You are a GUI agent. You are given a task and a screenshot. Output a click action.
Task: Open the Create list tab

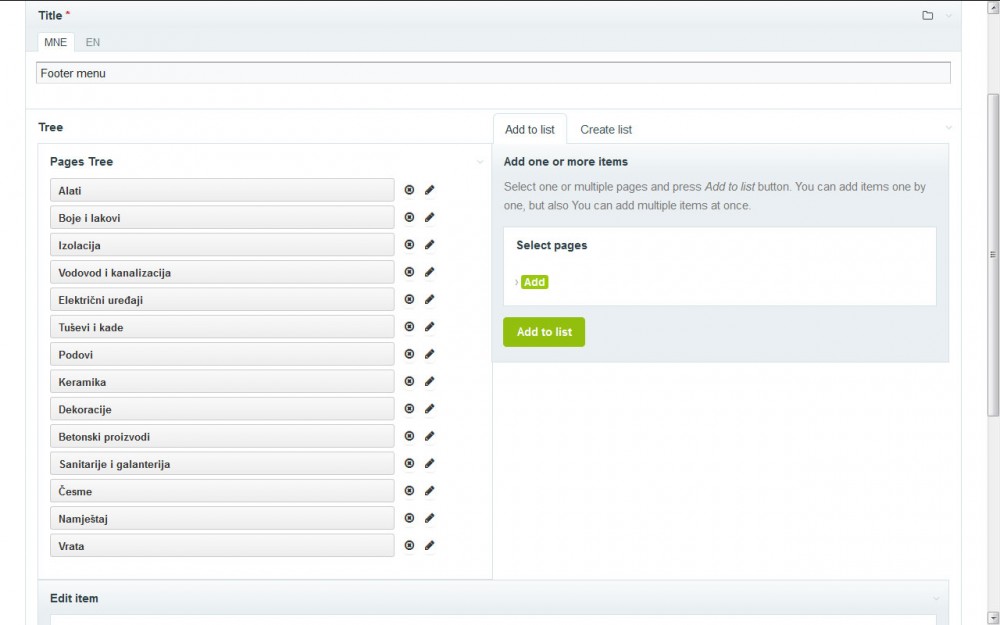[605, 129]
